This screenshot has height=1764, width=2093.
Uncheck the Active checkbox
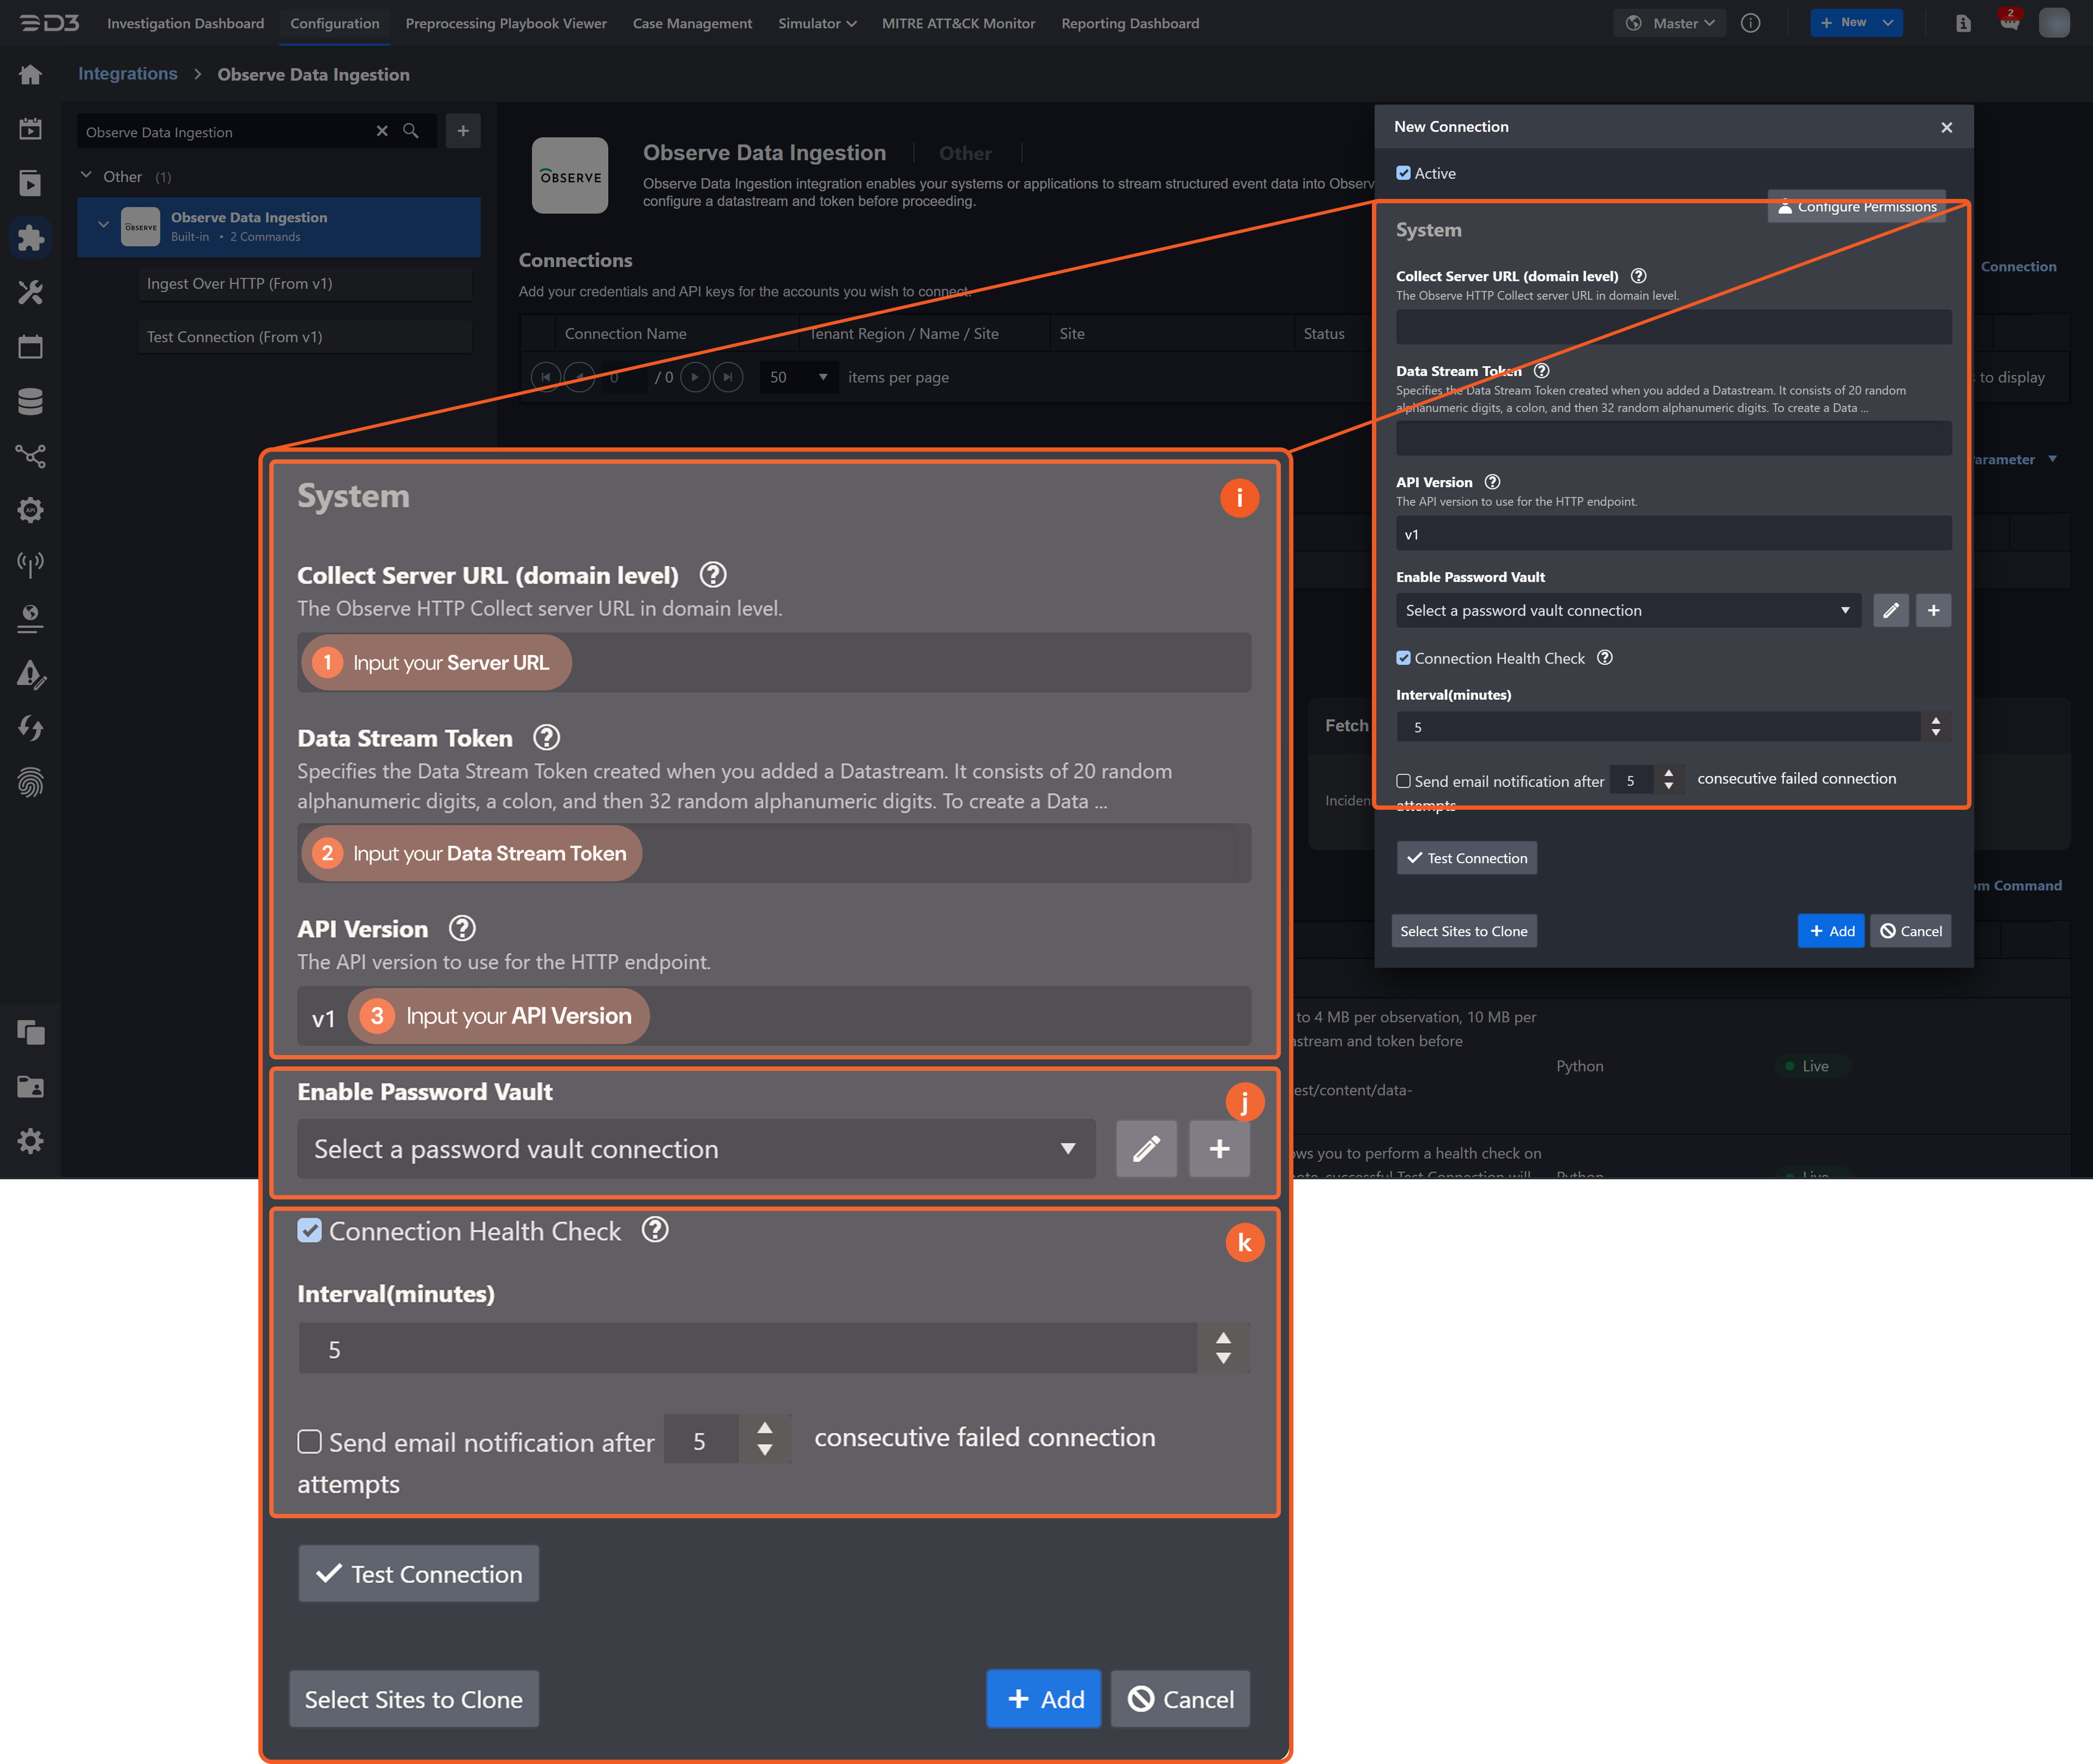(1403, 173)
